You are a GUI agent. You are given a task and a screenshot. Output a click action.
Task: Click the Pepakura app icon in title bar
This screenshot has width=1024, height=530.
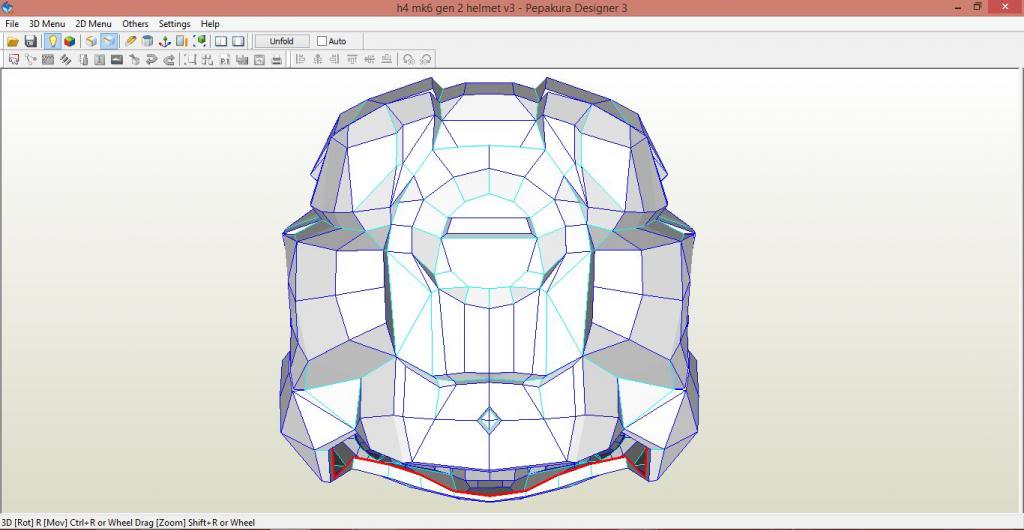(x=7, y=7)
